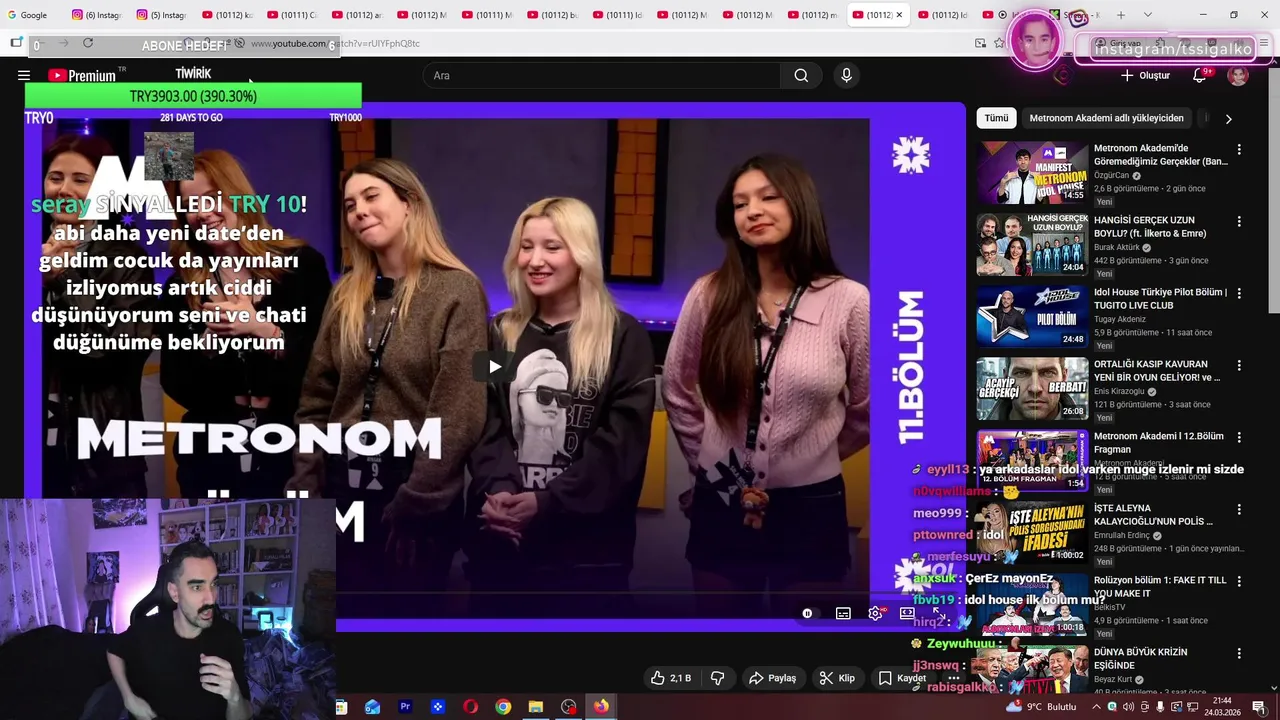This screenshot has height=720, width=1280.
Task: Close the active YouTube browser tab
Action: tap(899, 15)
